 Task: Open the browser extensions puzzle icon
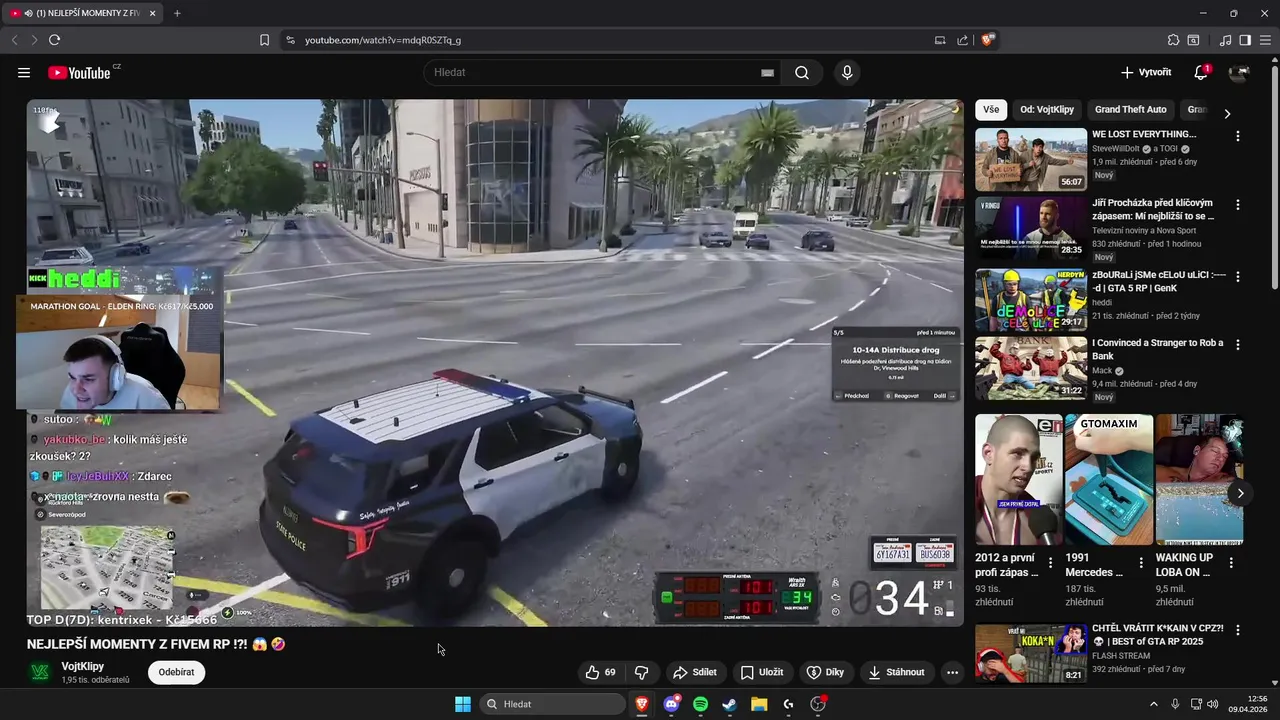1173,40
